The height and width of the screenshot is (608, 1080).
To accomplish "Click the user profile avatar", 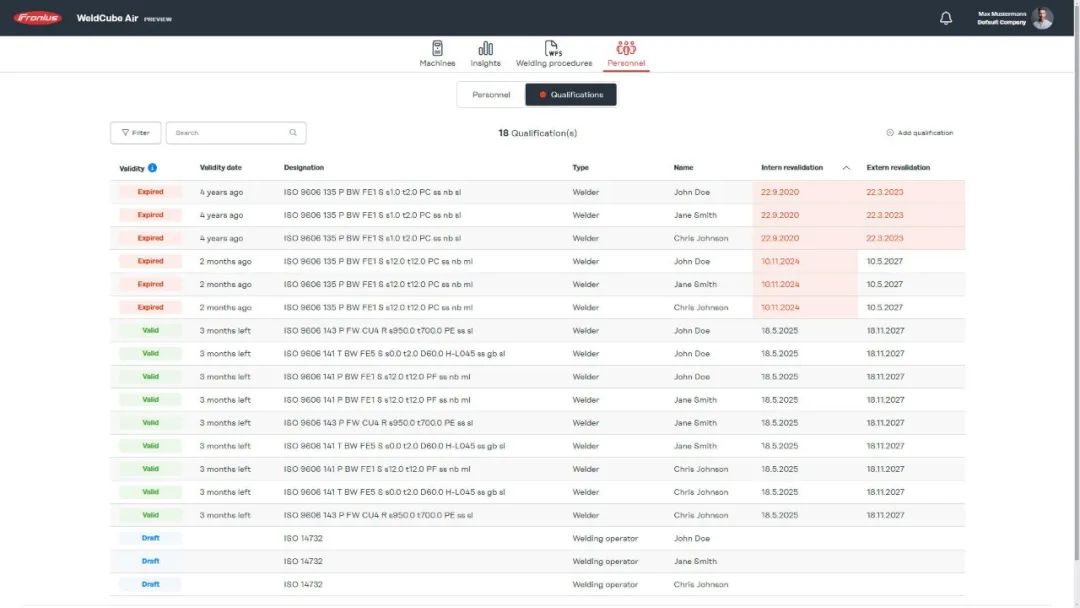I will click(1043, 18).
